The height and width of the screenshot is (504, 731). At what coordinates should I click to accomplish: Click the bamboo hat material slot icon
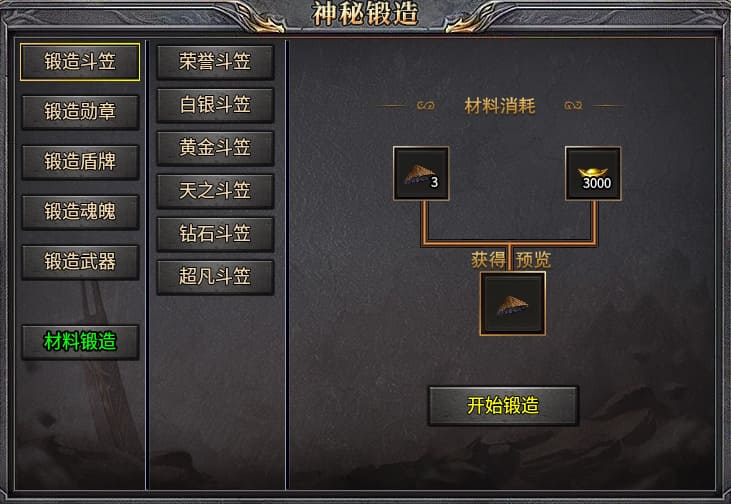[421, 173]
